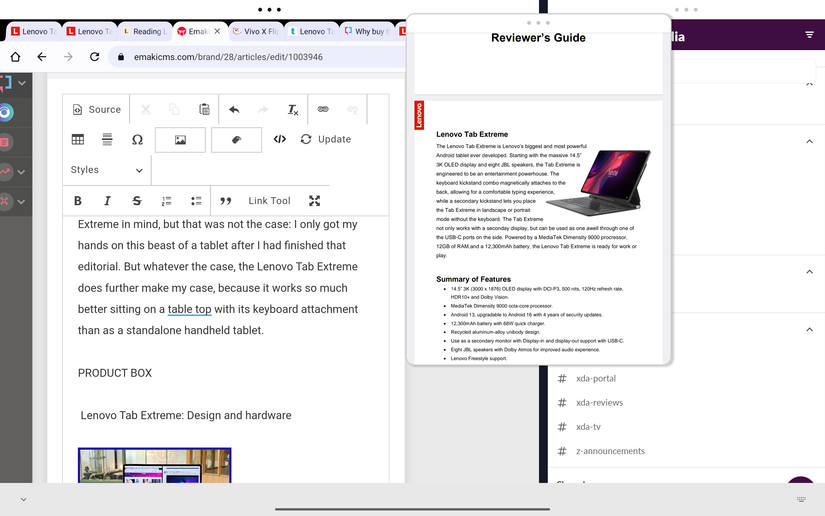
Task: Expand the top sidebar chevron in CMS
Action: pyautogui.click(x=22, y=83)
